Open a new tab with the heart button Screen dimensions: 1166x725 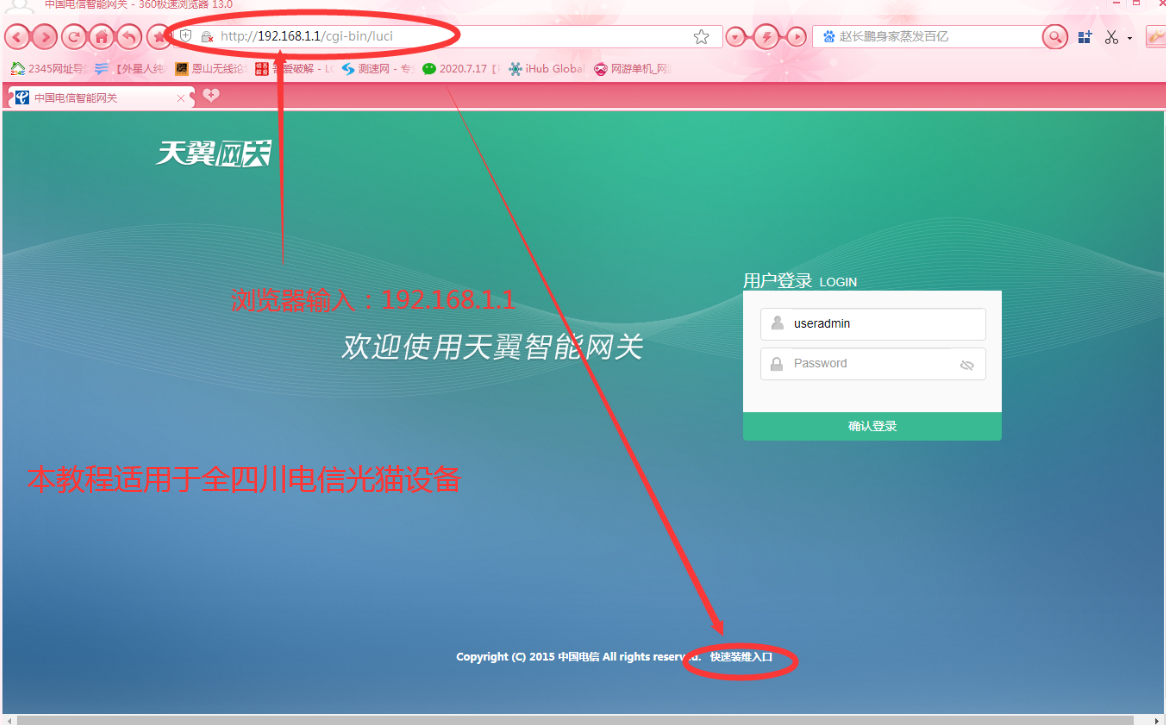[x=211, y=95]
